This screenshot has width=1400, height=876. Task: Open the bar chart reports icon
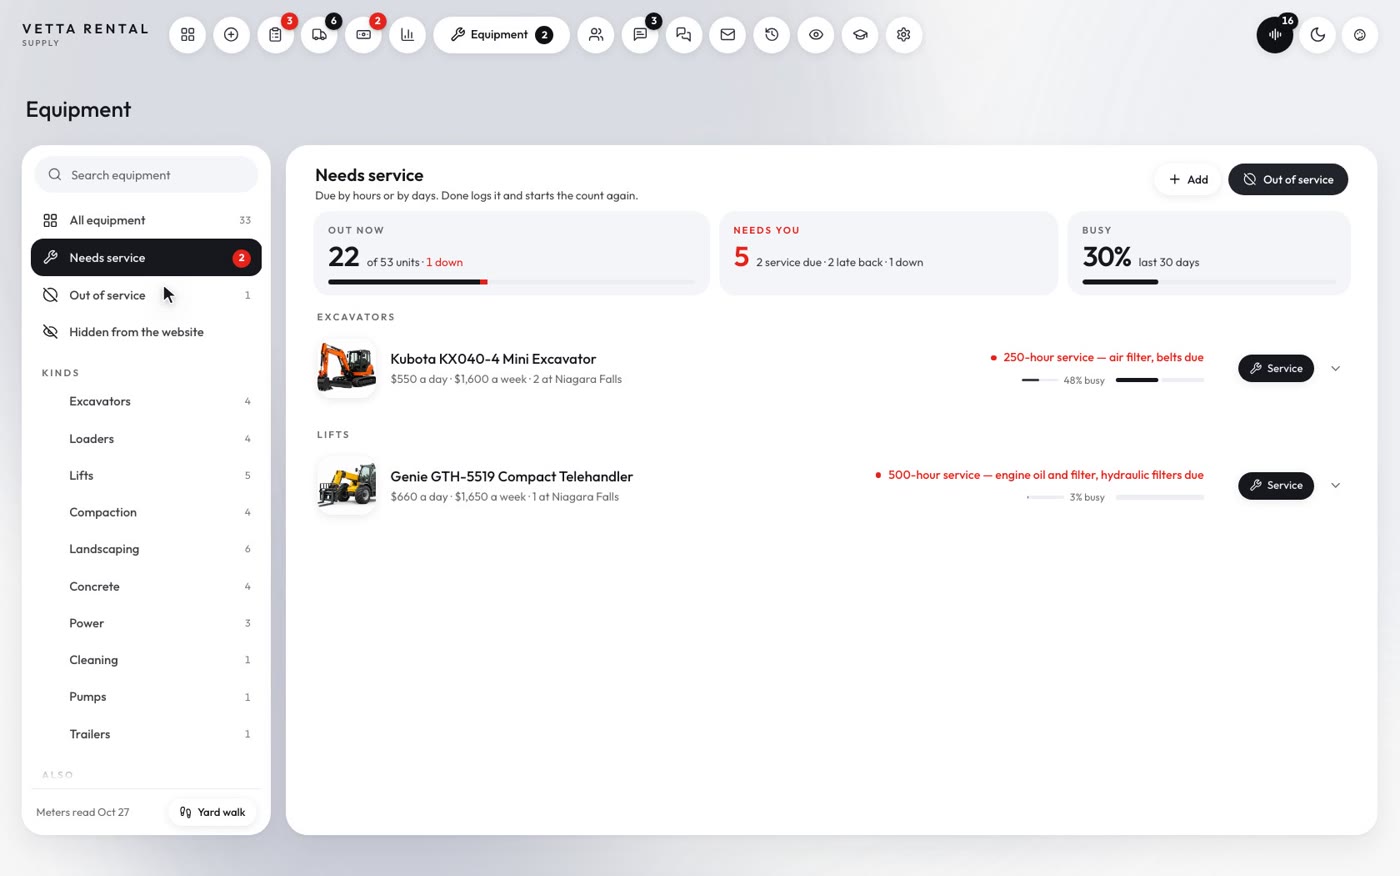[407, 35]
